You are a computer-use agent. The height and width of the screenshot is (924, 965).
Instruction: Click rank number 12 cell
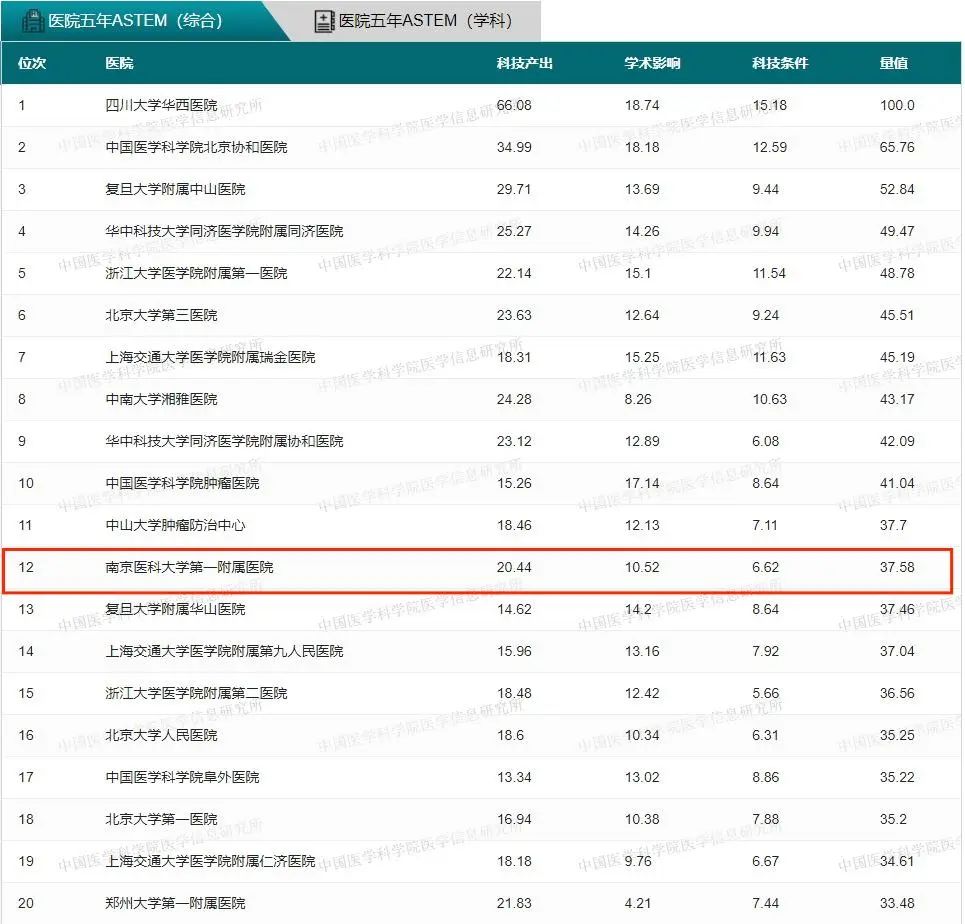26,567
